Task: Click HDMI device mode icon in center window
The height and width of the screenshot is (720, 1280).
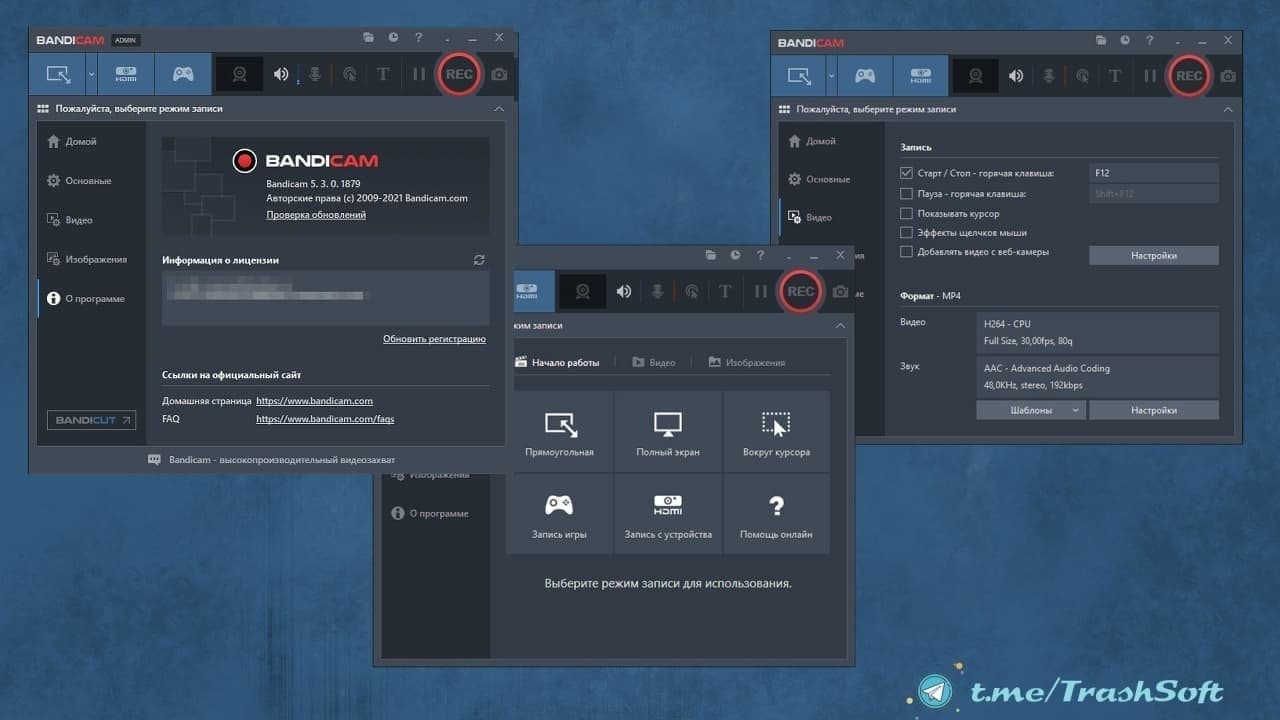Action: pos(527,292)
